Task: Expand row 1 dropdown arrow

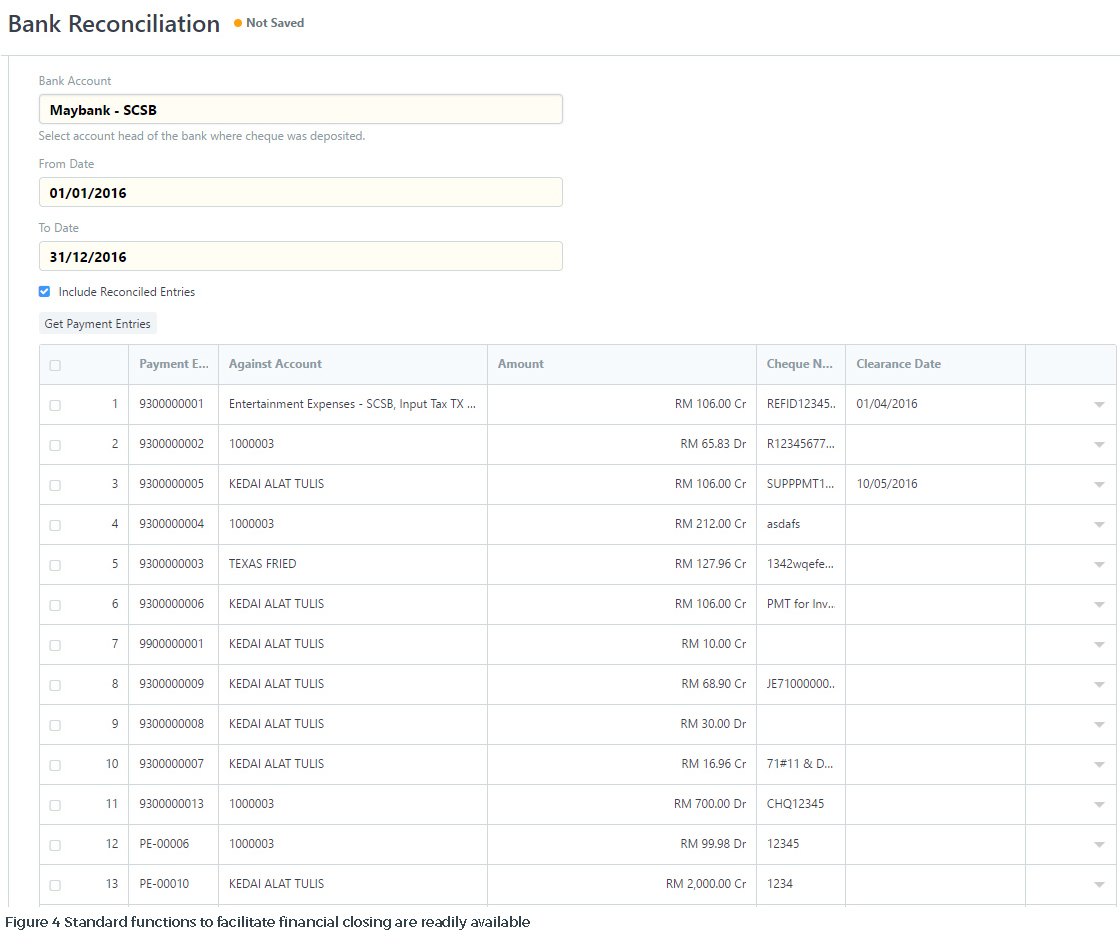Action: click(x=1098, y=405)
